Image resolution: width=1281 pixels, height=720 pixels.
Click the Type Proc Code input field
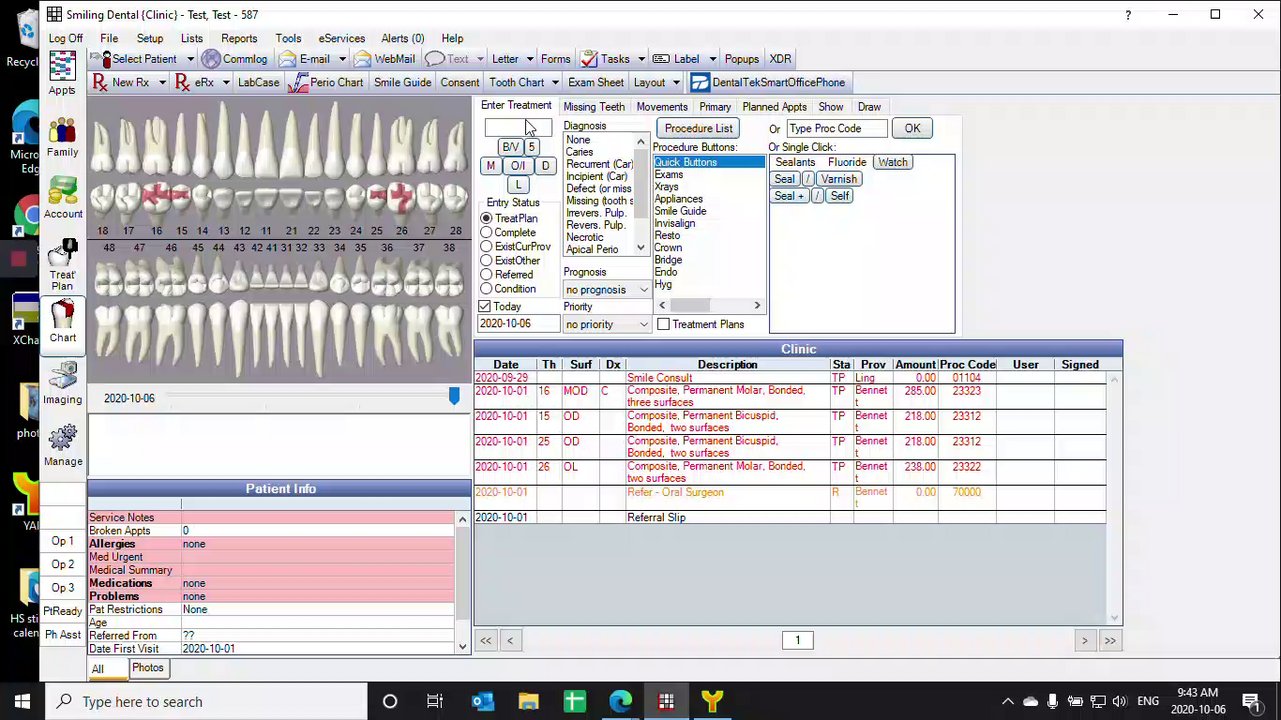tap(836, 128)
